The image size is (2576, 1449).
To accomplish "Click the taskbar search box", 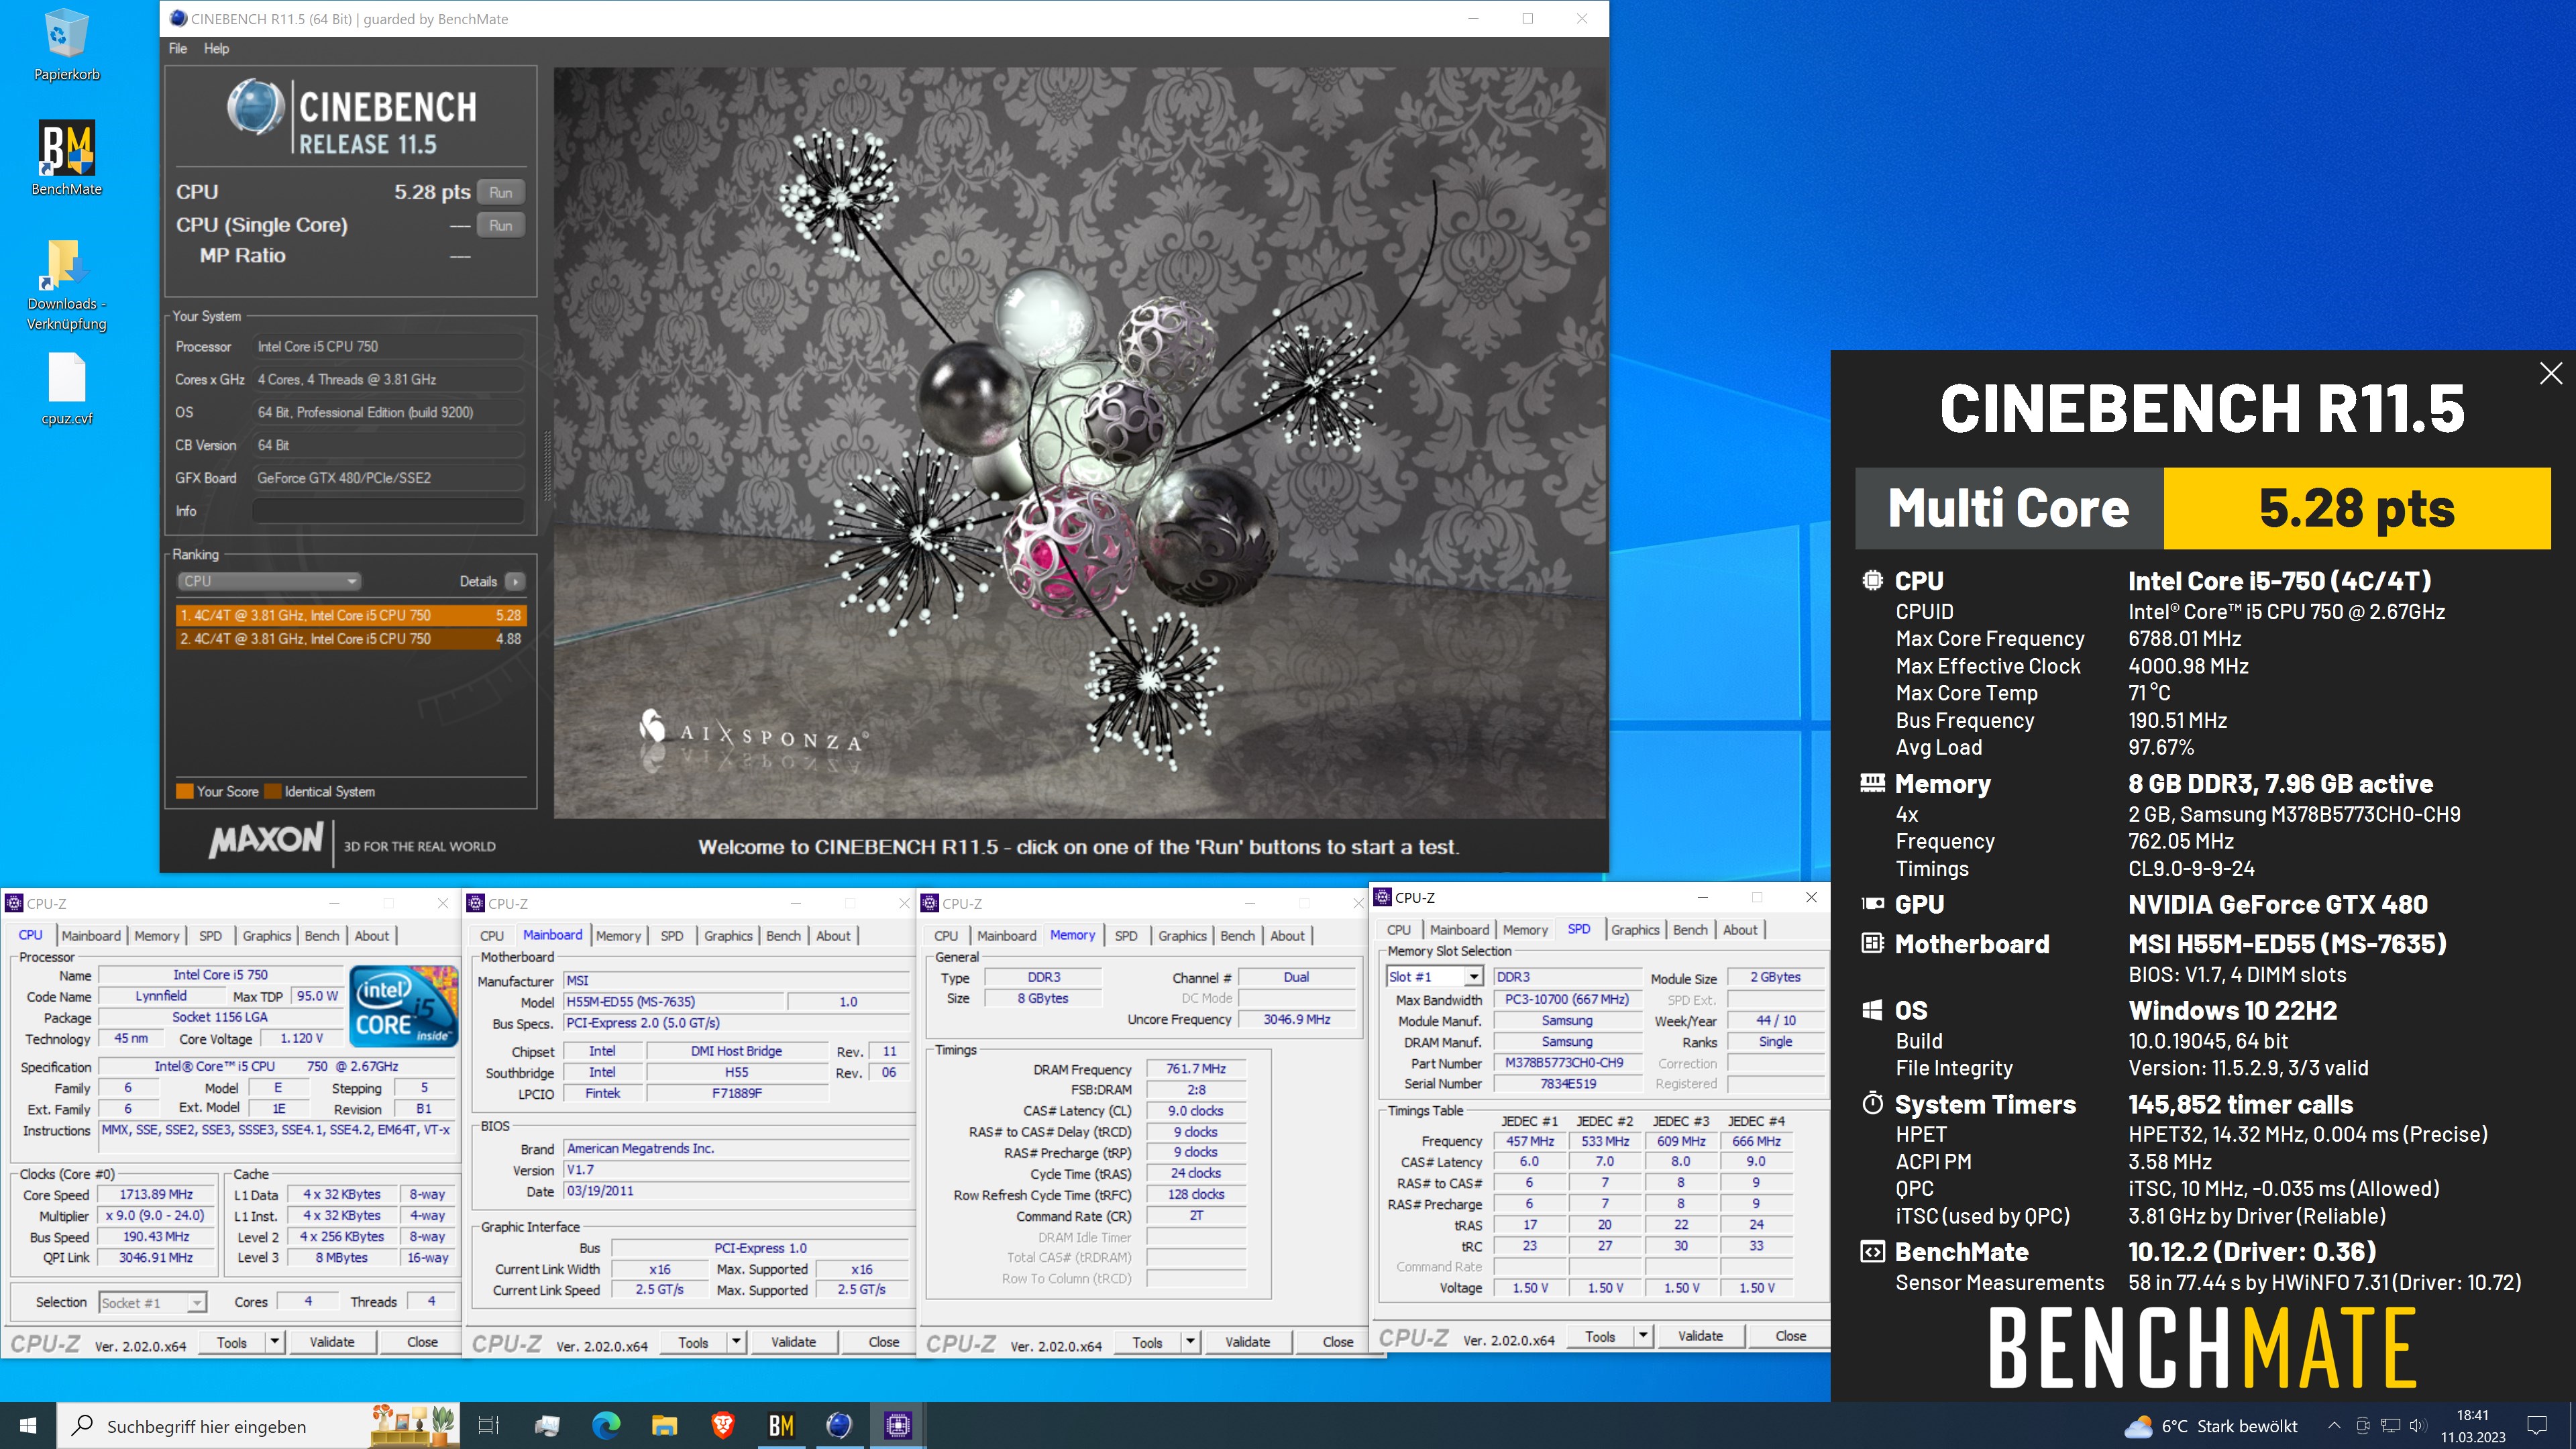I will 258,1425.
